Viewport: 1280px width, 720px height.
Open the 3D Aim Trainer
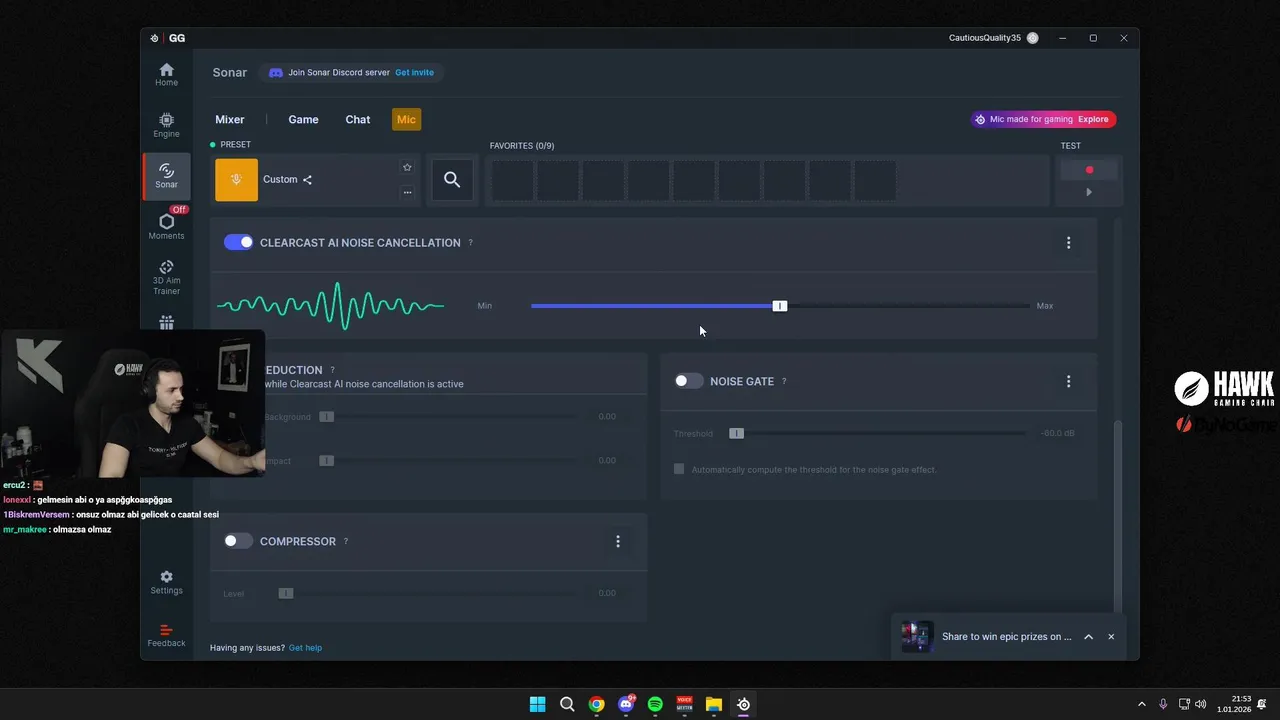pos(166,278)
